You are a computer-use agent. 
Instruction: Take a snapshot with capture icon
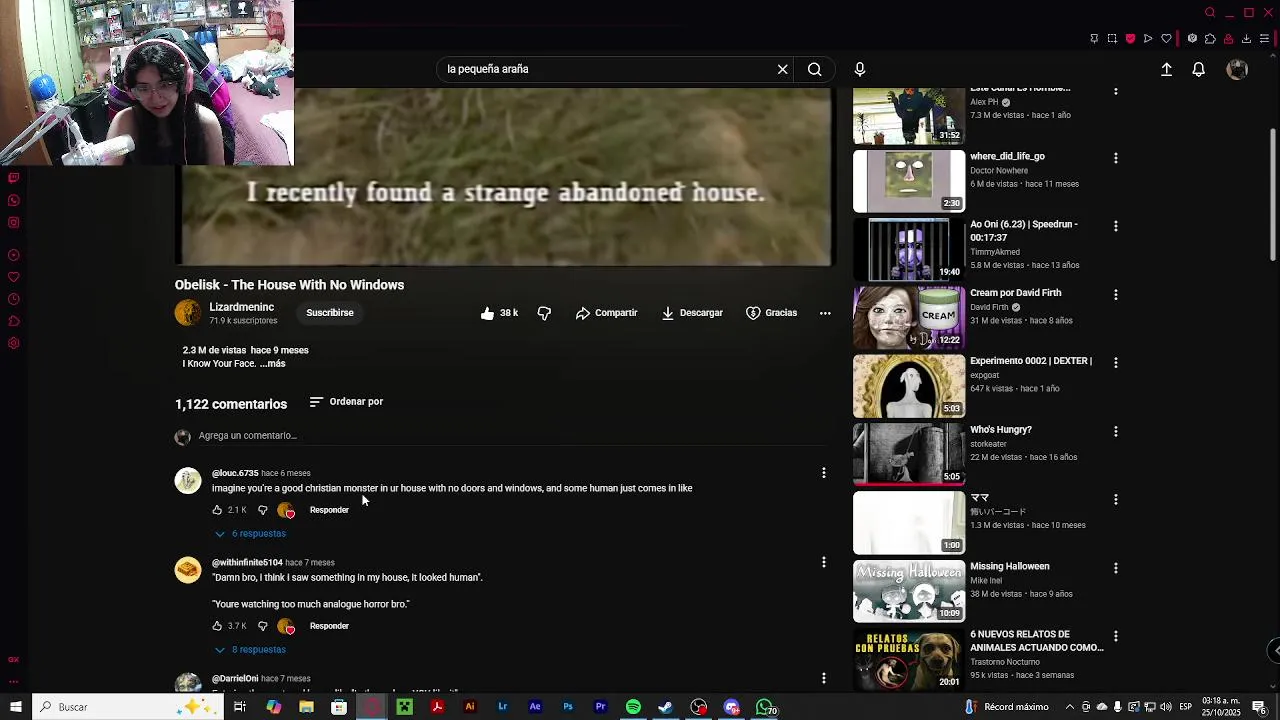(1112, 39)
